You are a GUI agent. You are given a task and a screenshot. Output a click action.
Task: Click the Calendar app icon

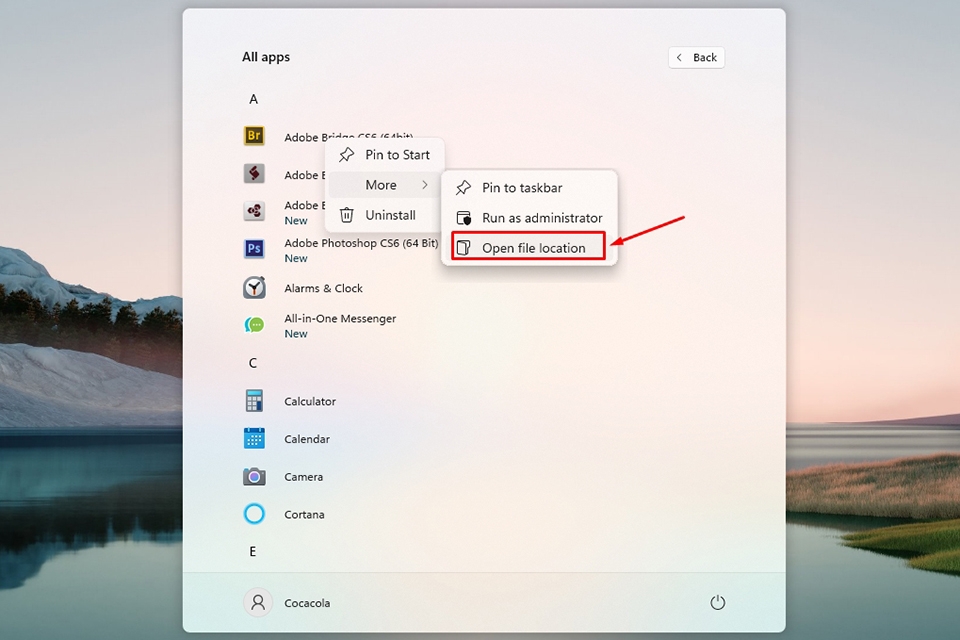coord(253,439)
